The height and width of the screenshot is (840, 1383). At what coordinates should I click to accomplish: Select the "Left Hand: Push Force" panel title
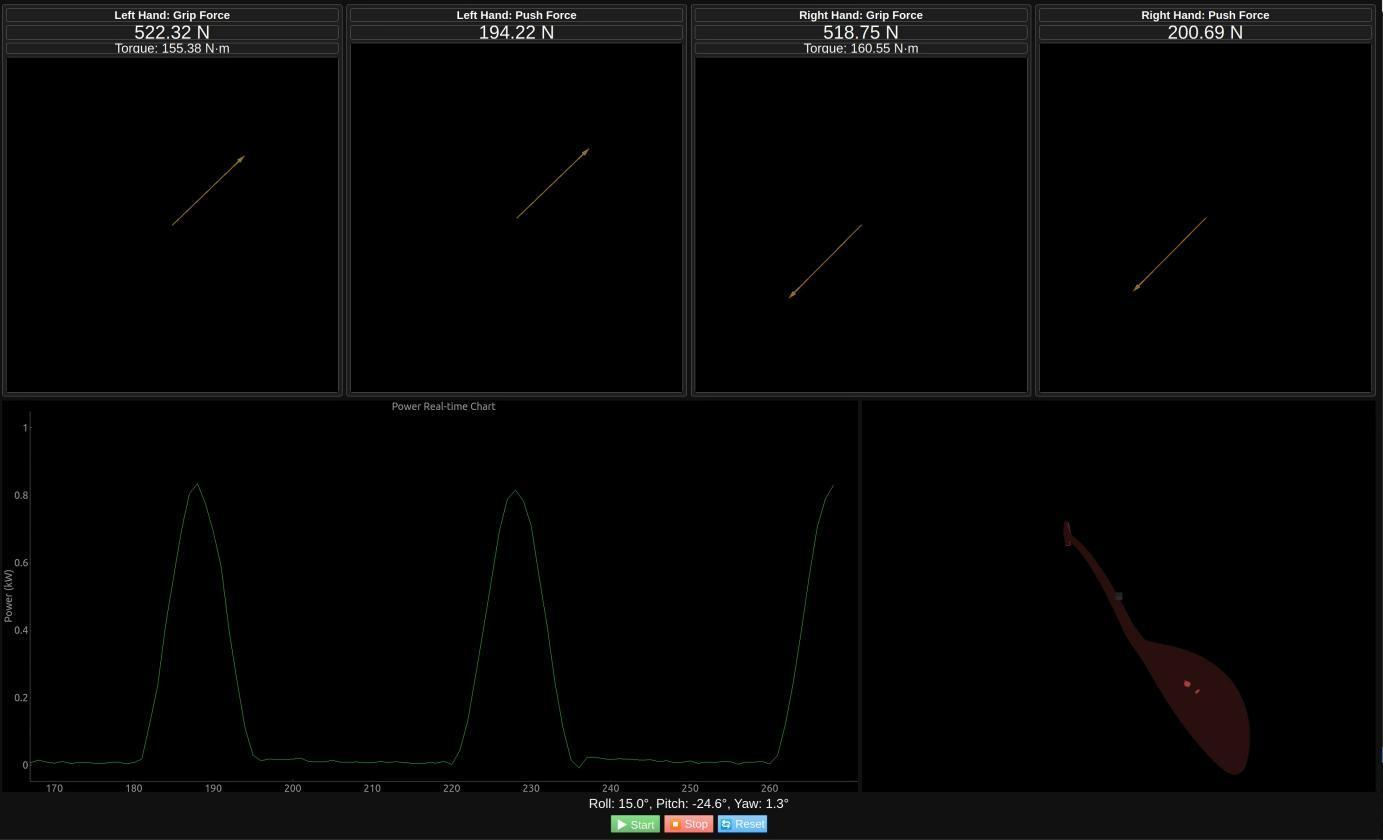tap(516, 15)
